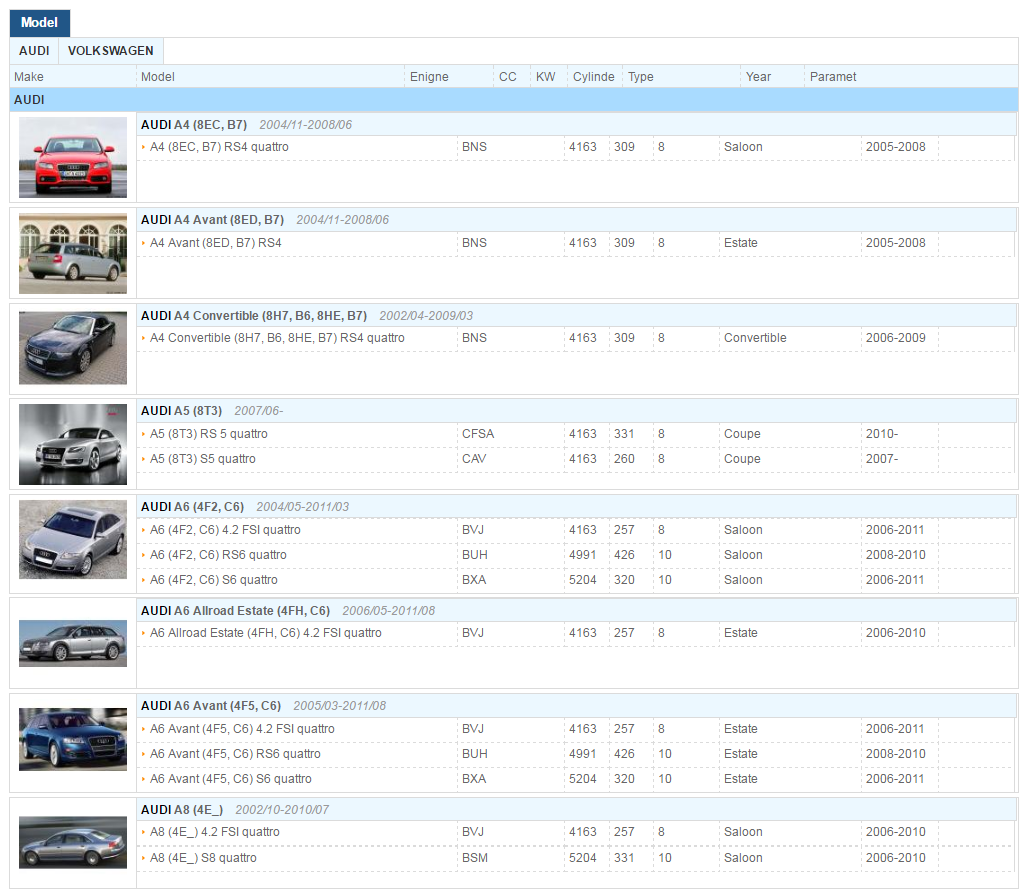Open the blue A6 Avant image
Screen dimensions: 1030x892
click(x=73, y=739)
